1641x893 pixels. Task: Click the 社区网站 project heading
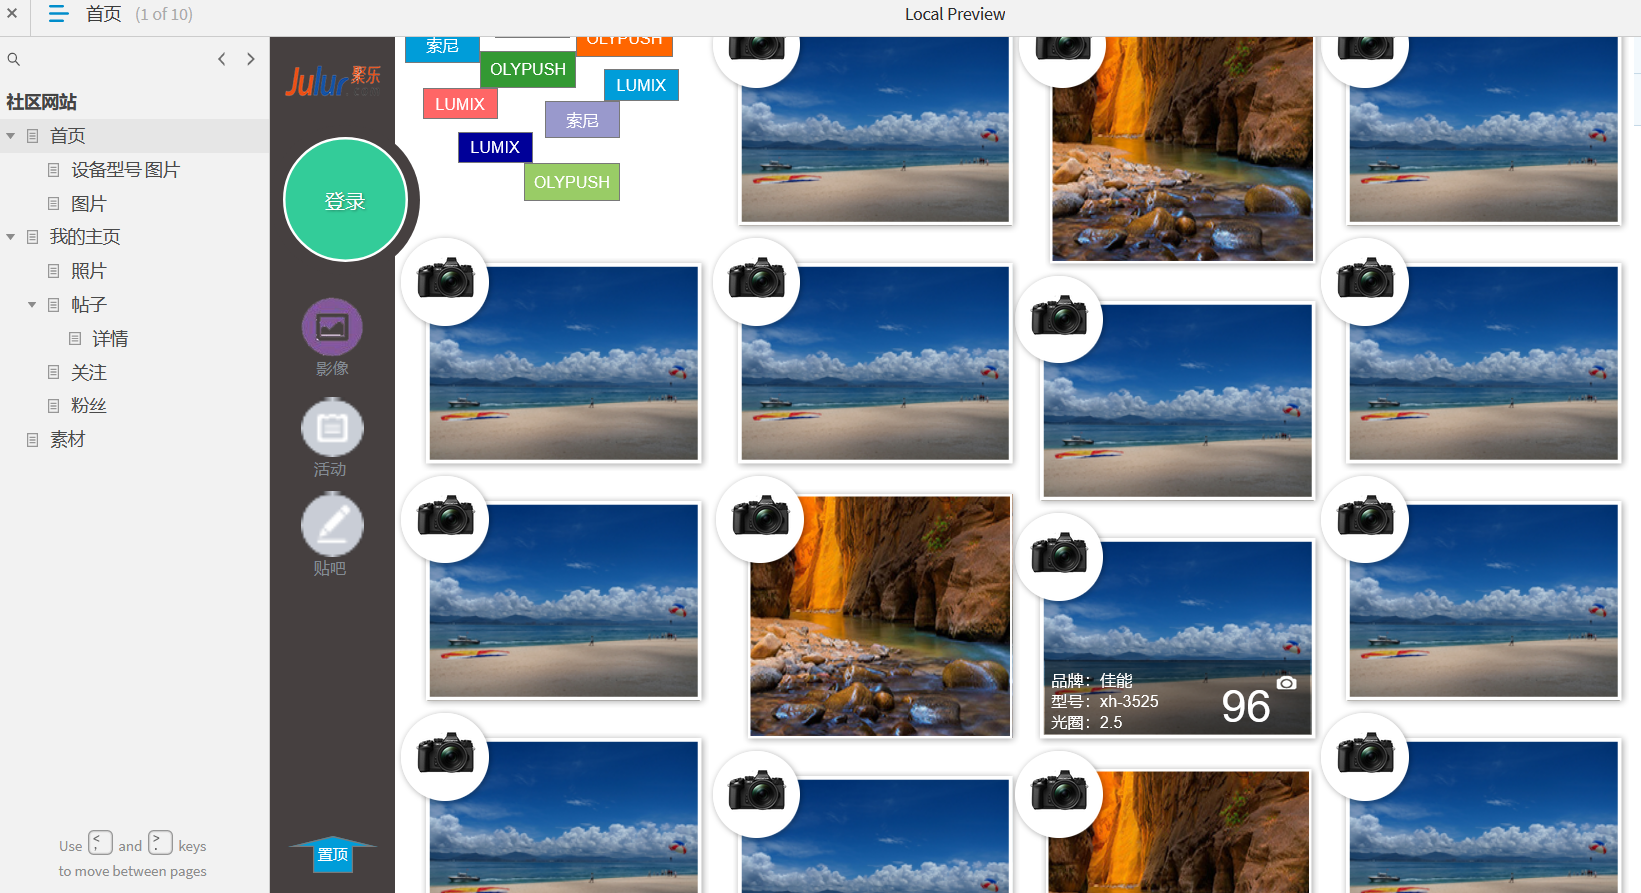pos(42,102)
